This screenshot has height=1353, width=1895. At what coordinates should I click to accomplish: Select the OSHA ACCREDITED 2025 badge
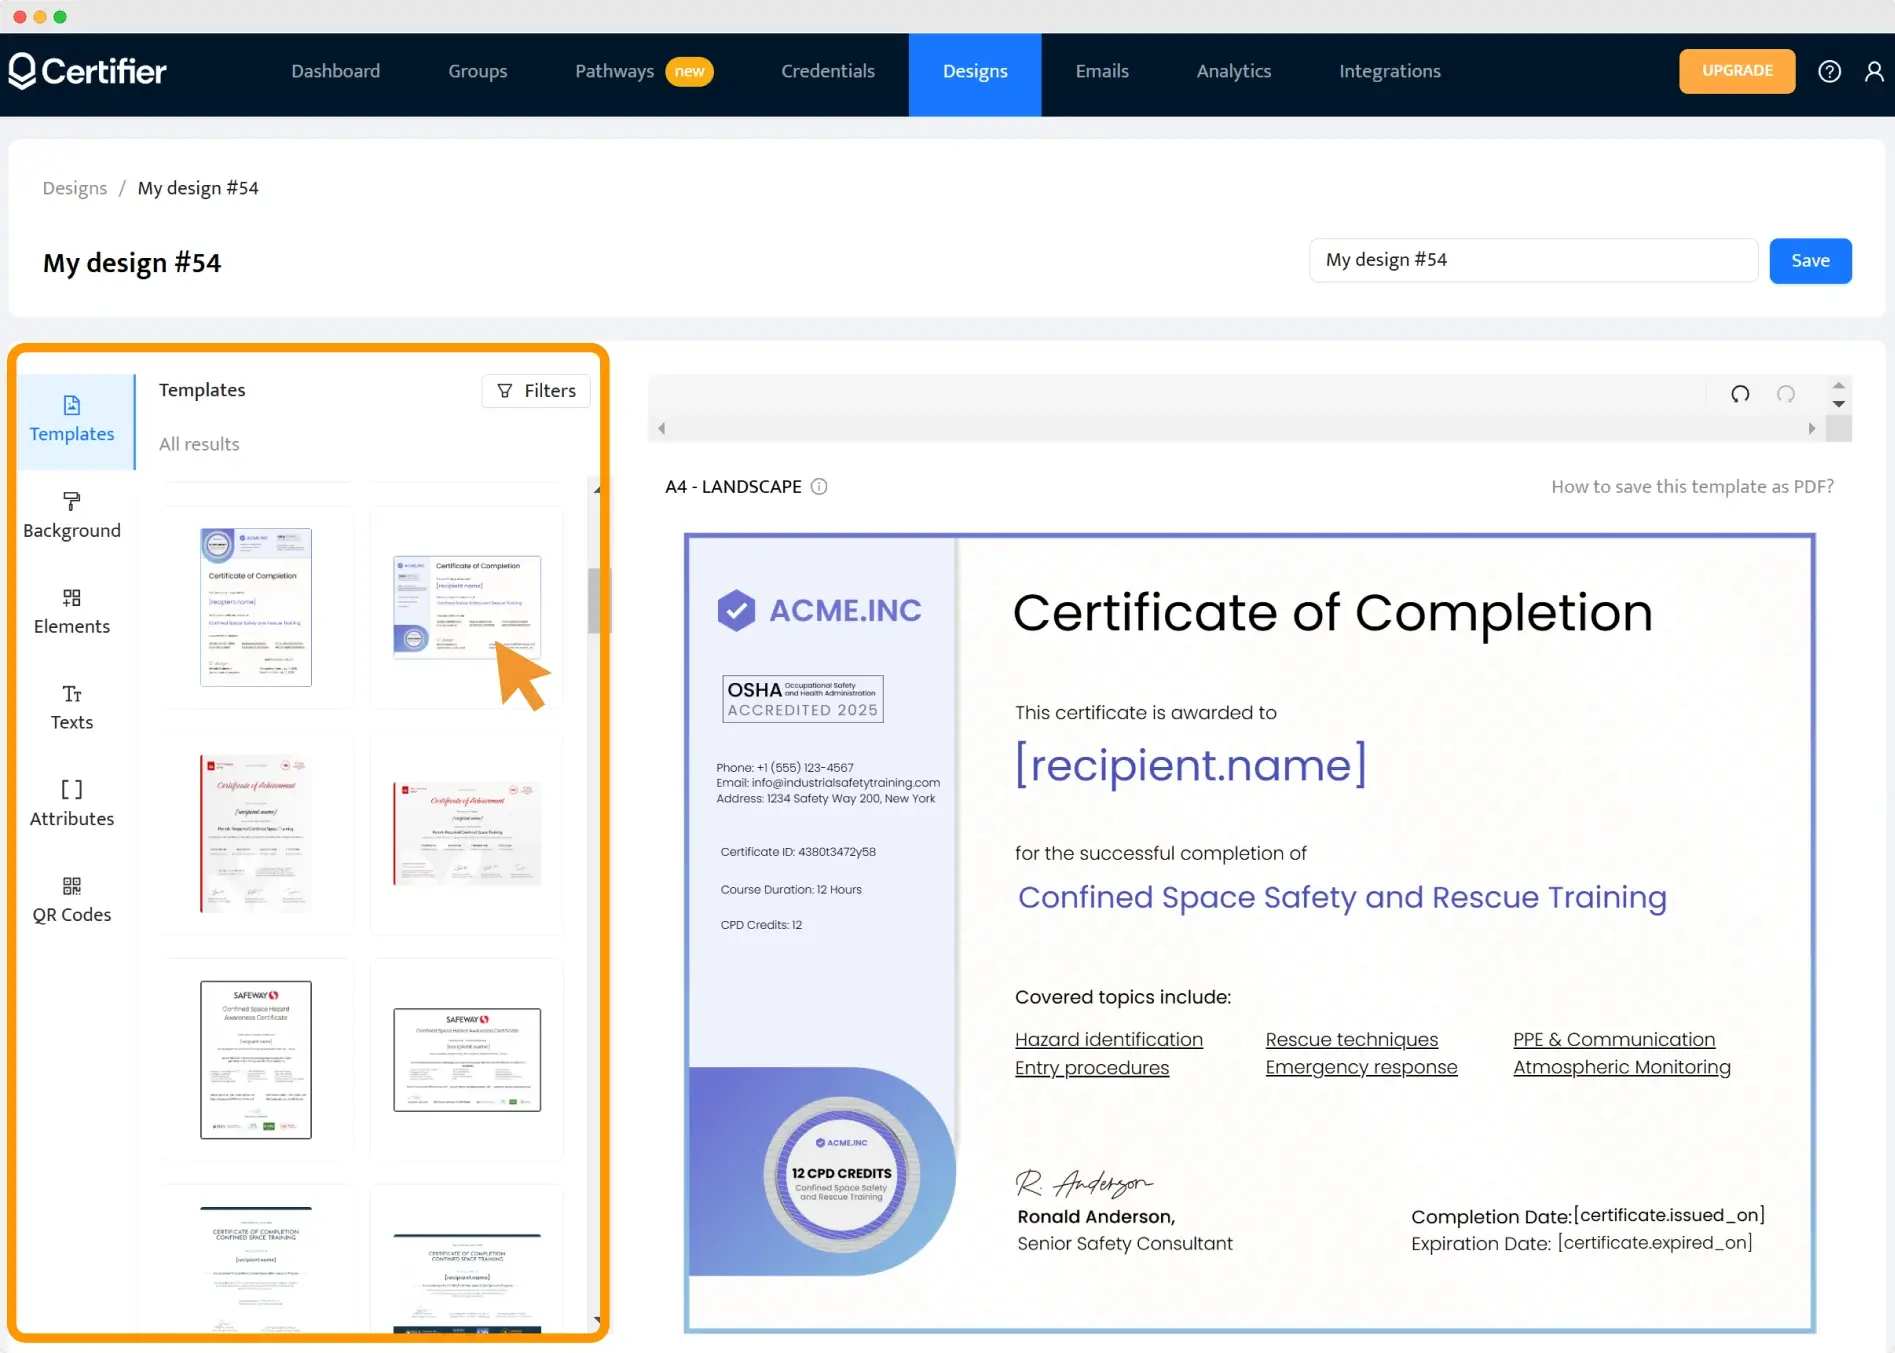(x=803, y=699)
